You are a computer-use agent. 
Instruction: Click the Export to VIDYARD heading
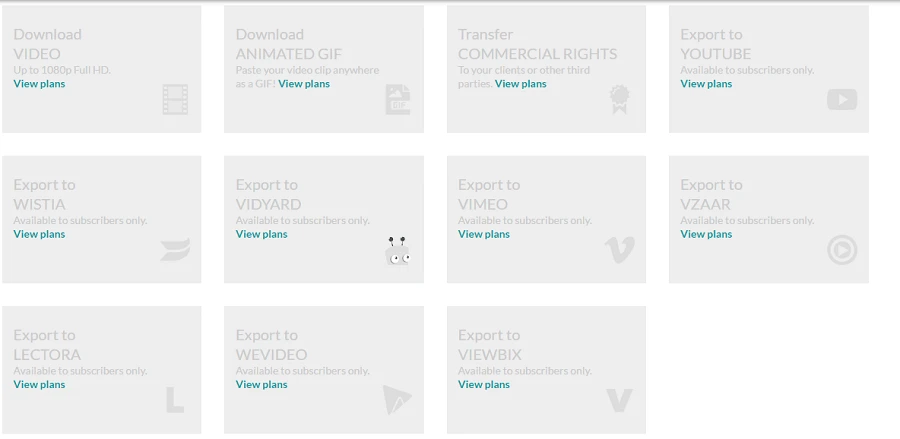pos(268,195)
